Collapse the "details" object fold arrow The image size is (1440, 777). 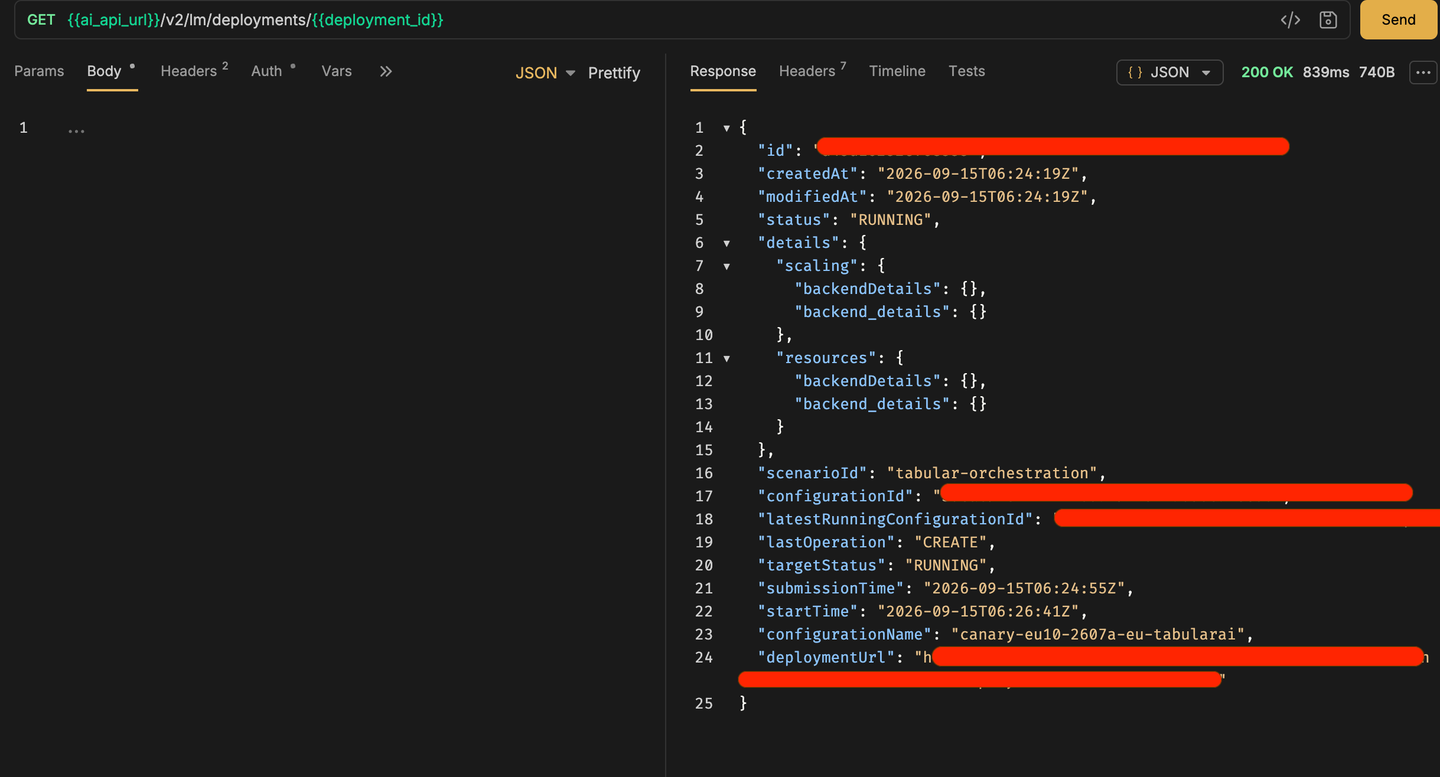click(727, 243)
